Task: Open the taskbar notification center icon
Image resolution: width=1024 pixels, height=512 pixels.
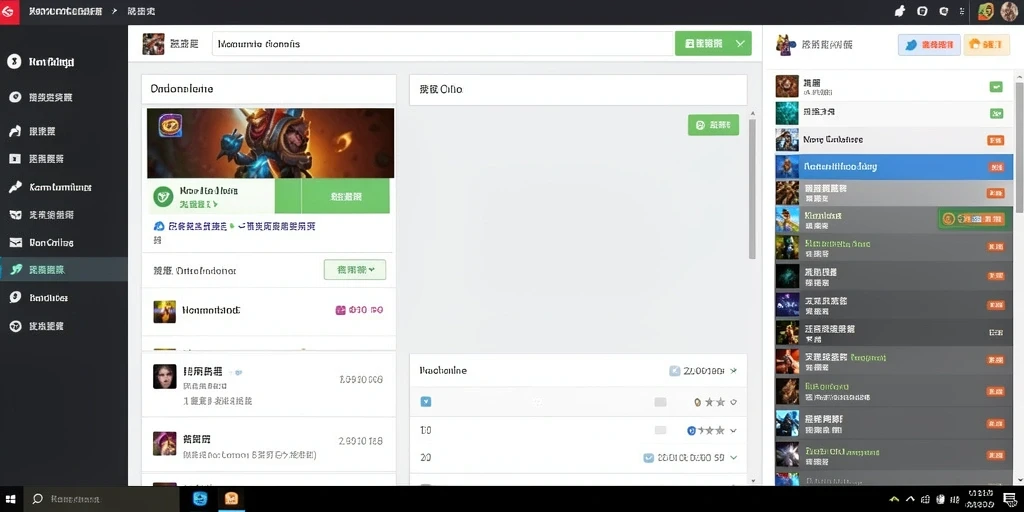Action: (x=1009, y=499)
